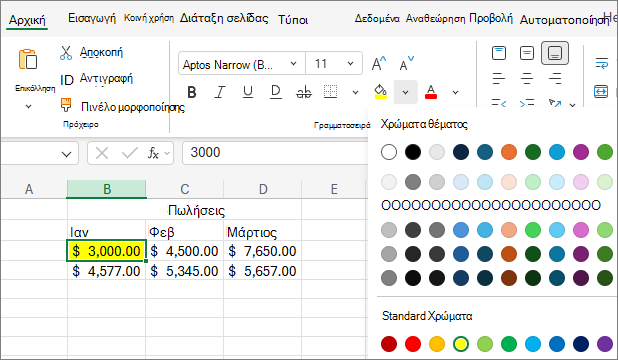Select the Πωλήσεις header cell
This screenshot has height=360, width=618.
(x=184, y=210)
